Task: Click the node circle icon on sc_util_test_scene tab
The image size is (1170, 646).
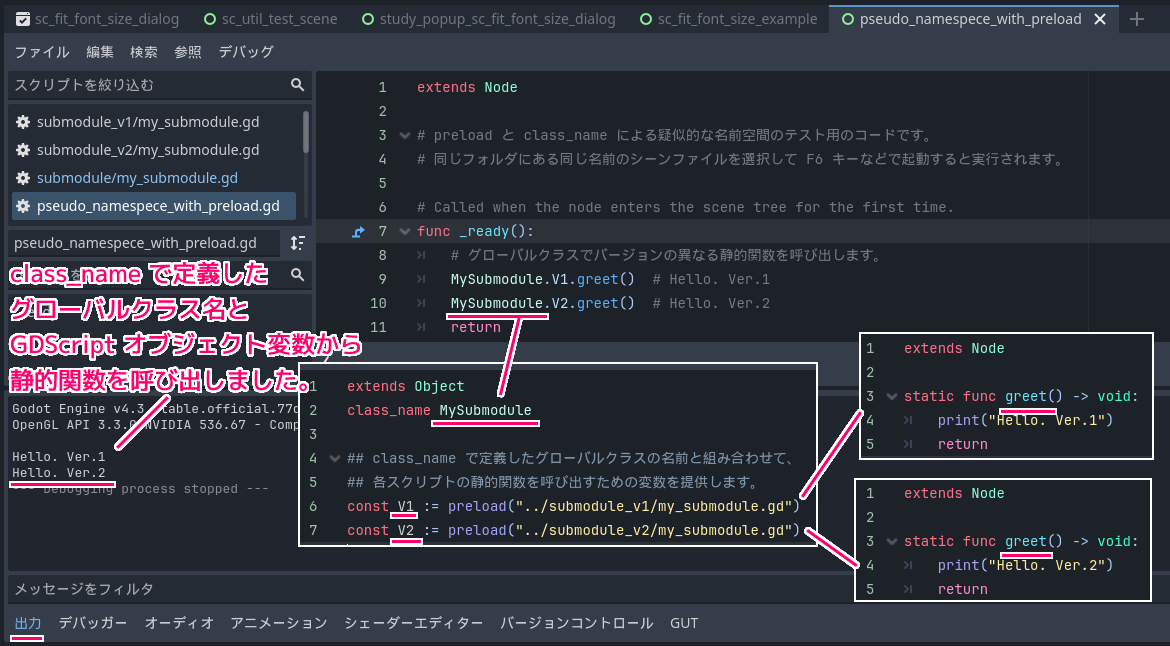Action: pyautogui.click(x=210, y=19)
